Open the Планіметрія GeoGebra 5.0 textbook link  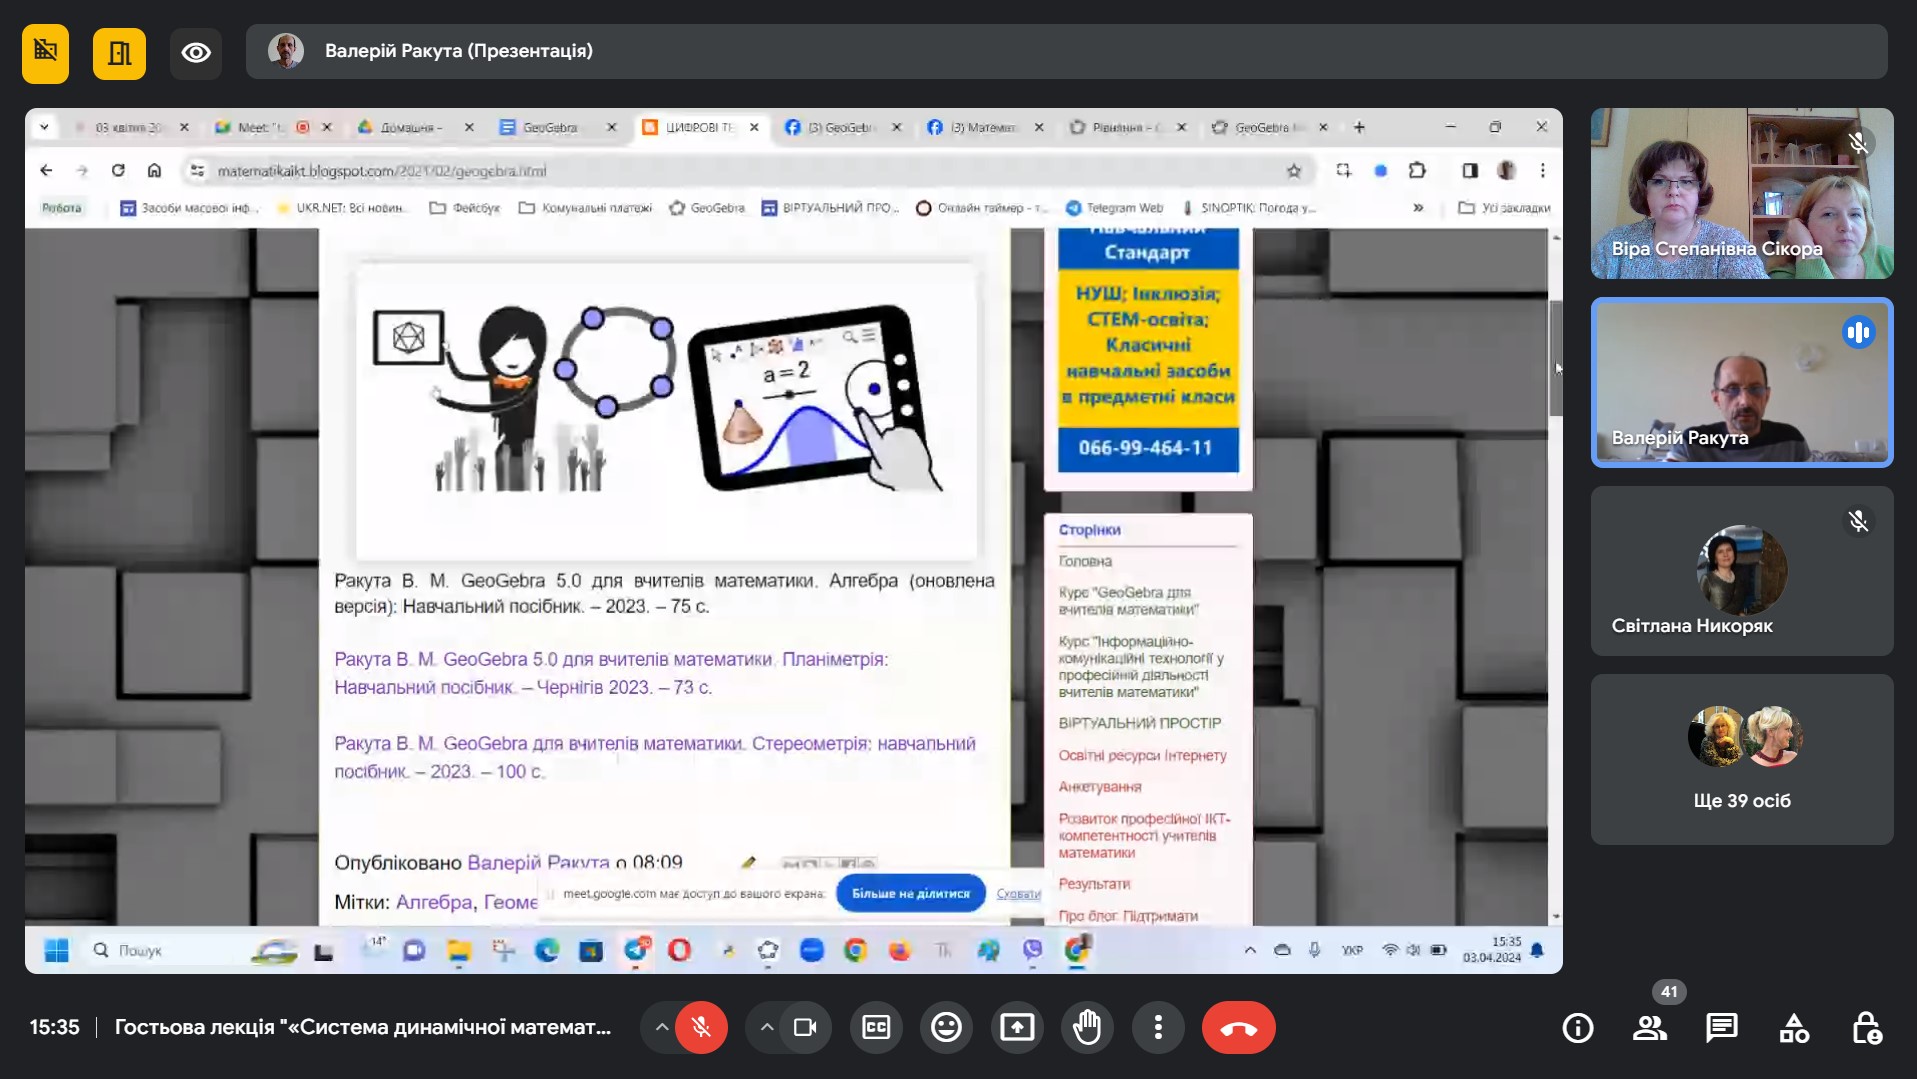coord(611,673)
